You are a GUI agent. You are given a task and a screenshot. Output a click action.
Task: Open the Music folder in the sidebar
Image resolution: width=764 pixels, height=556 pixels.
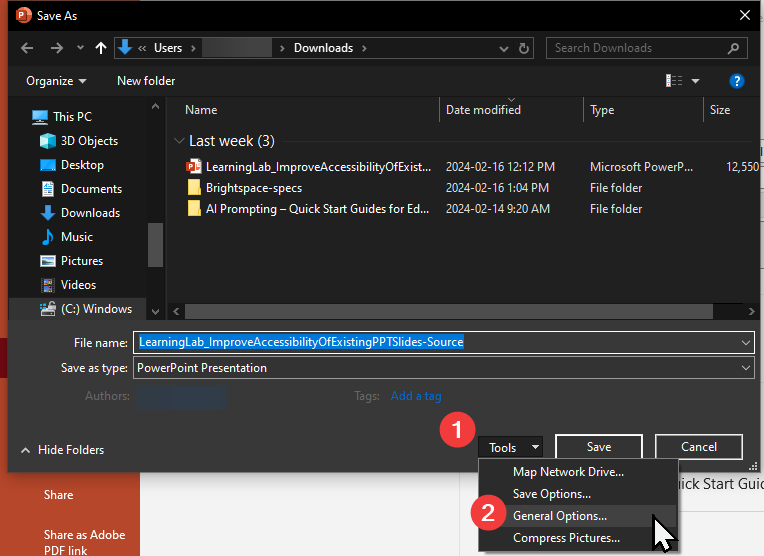click(x=76, y=237)
